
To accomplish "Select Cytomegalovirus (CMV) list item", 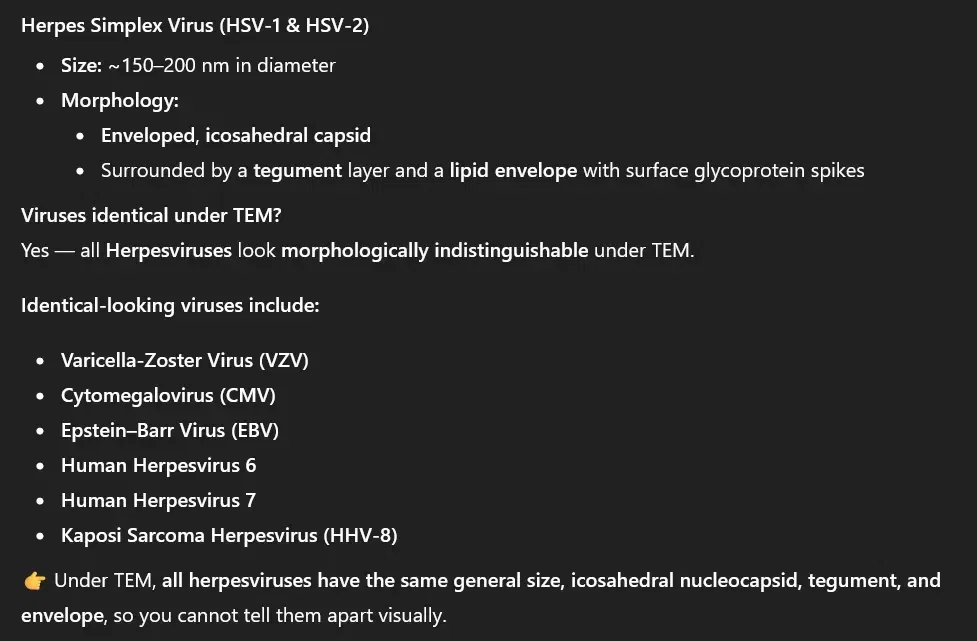I will pos(168,396).
